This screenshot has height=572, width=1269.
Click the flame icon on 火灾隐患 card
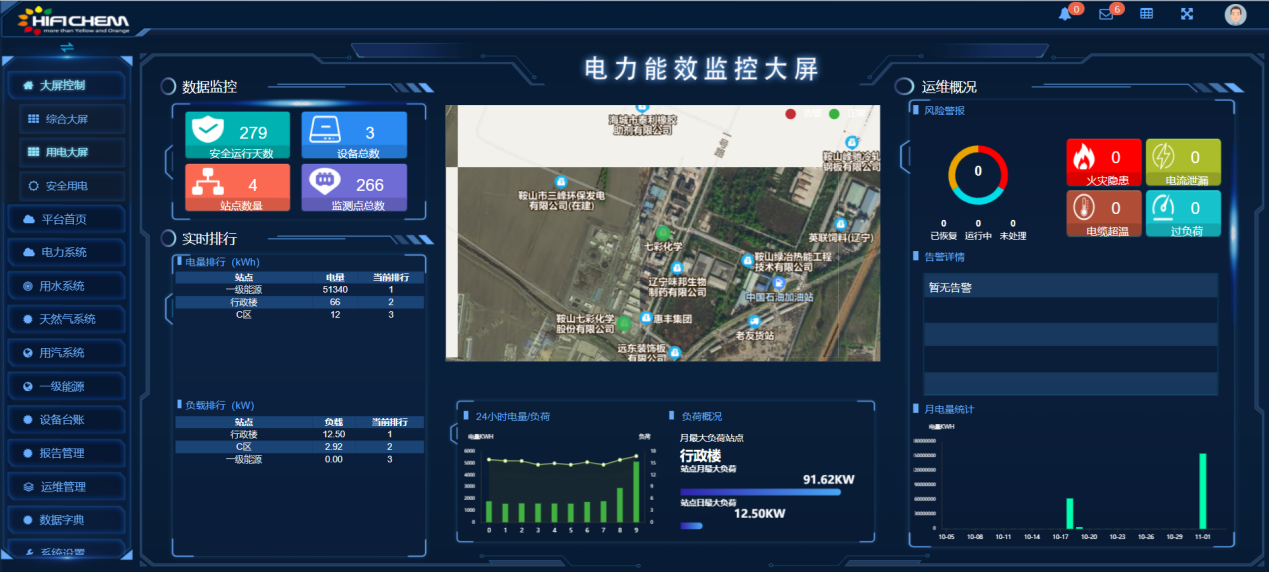coord(1085,157)
